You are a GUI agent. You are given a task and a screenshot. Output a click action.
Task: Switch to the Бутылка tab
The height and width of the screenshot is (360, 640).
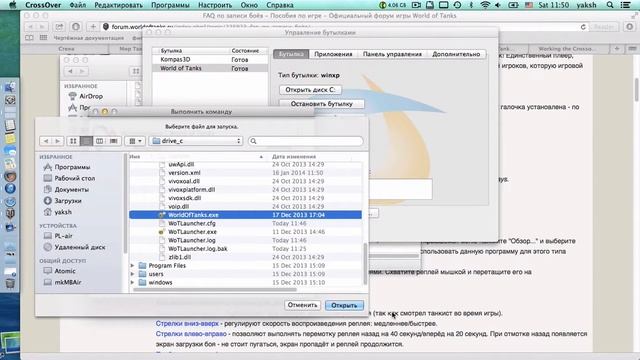tap(291, 54)
